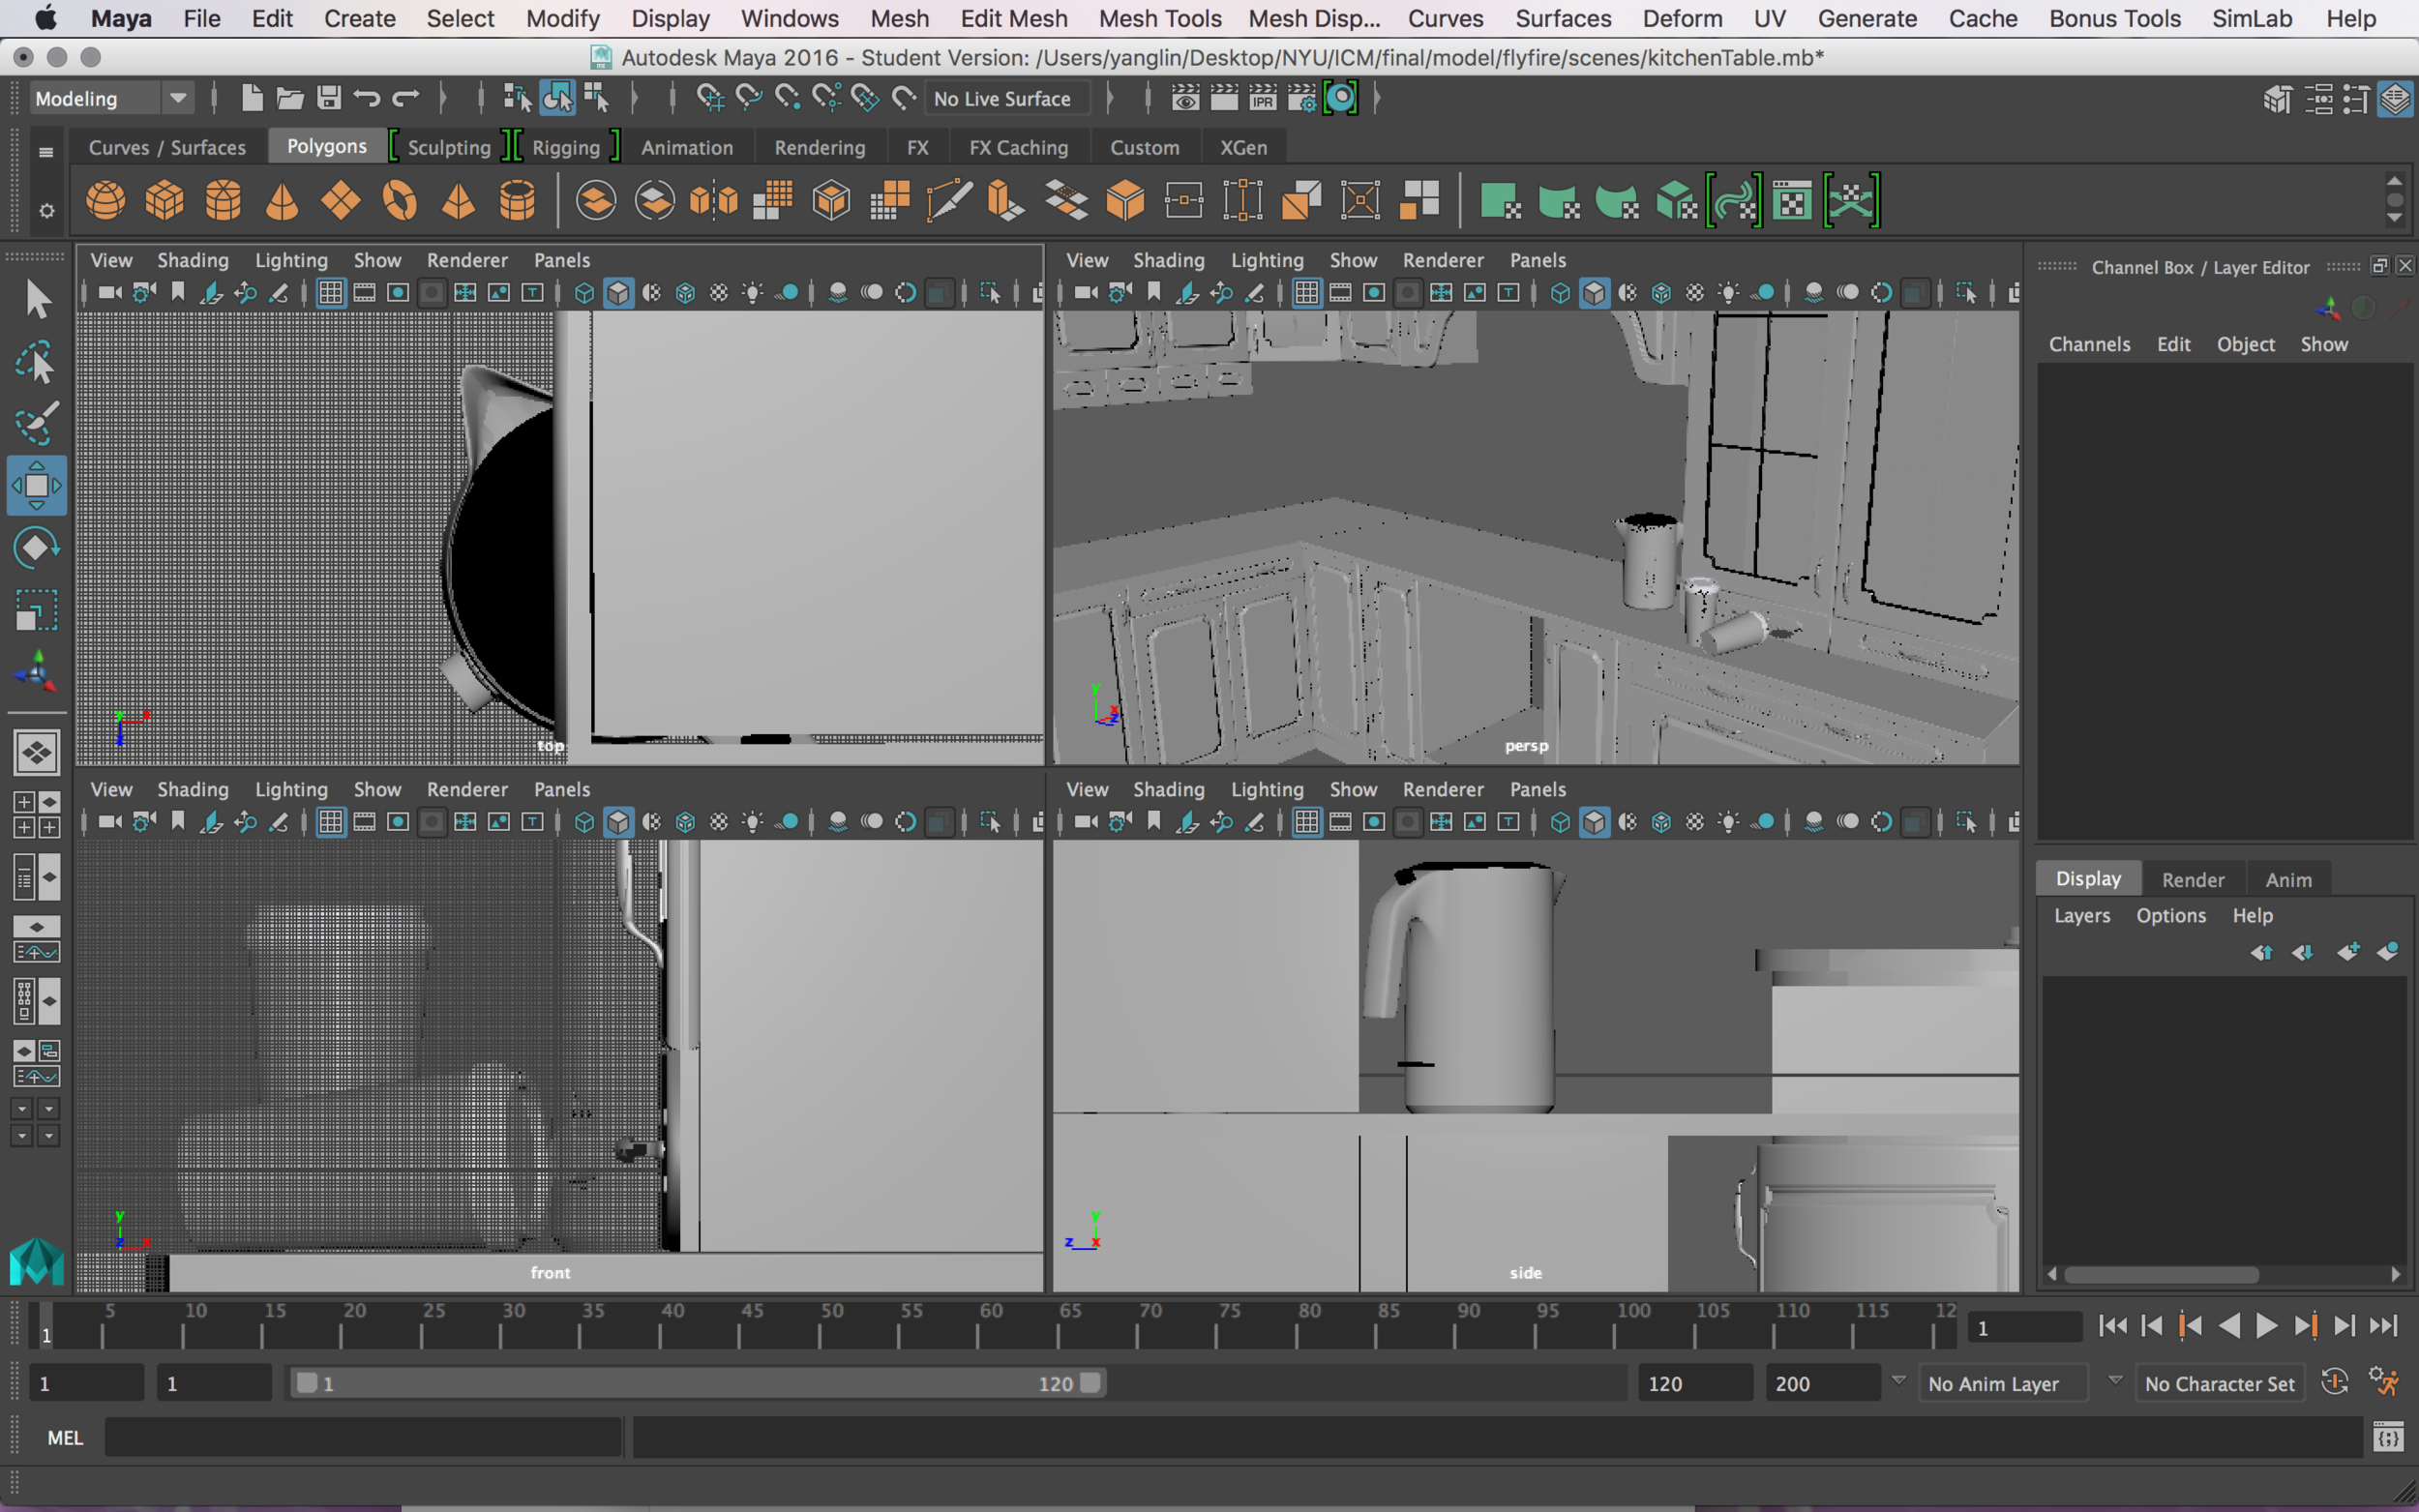Open the shelf settings gear icon
2419x1512 pixels.
(46, 211)
